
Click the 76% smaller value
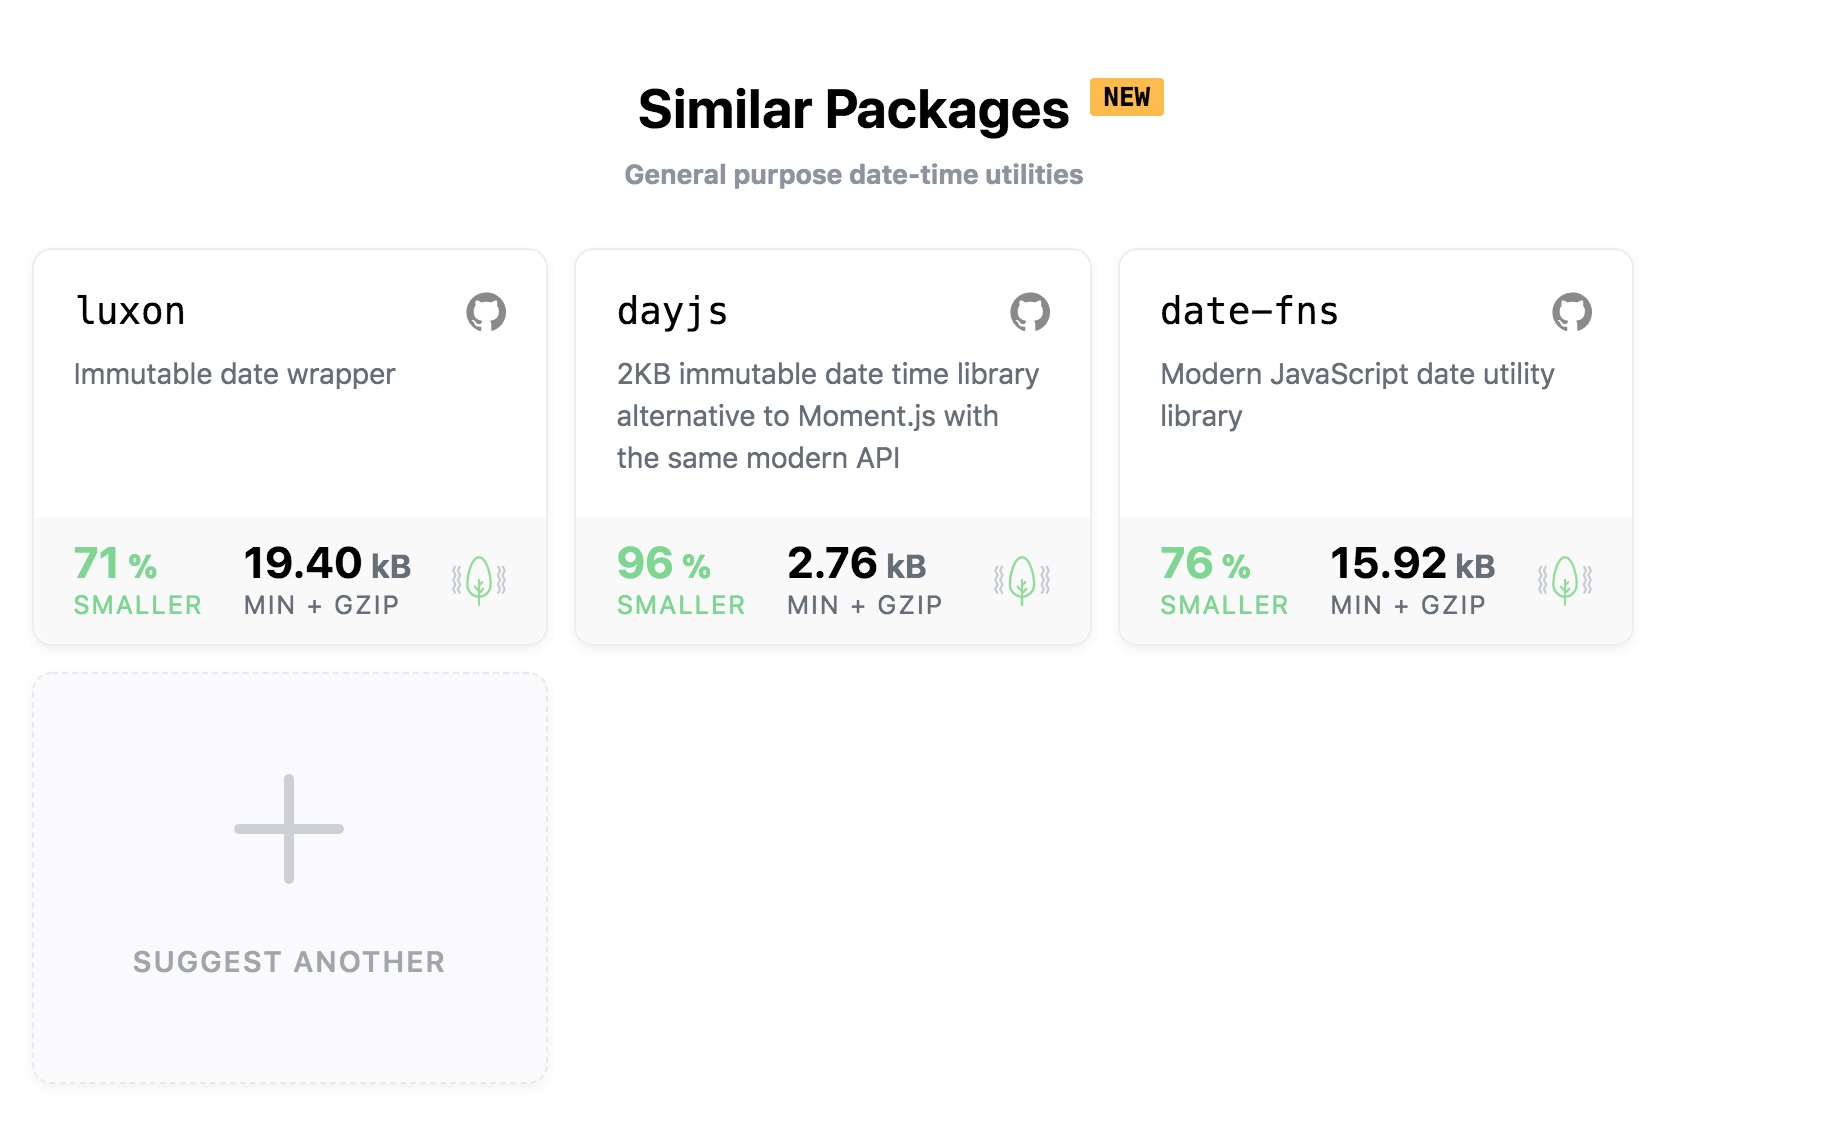point(1206,564)
